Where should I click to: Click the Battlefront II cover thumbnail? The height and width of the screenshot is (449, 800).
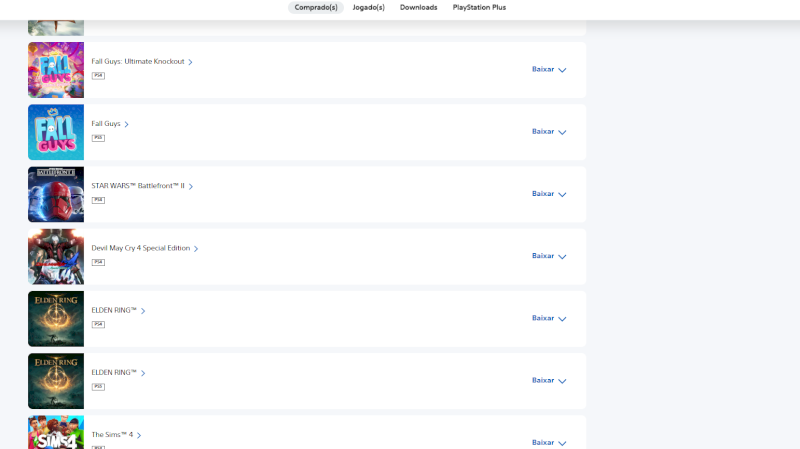click(x=56, y=194)
